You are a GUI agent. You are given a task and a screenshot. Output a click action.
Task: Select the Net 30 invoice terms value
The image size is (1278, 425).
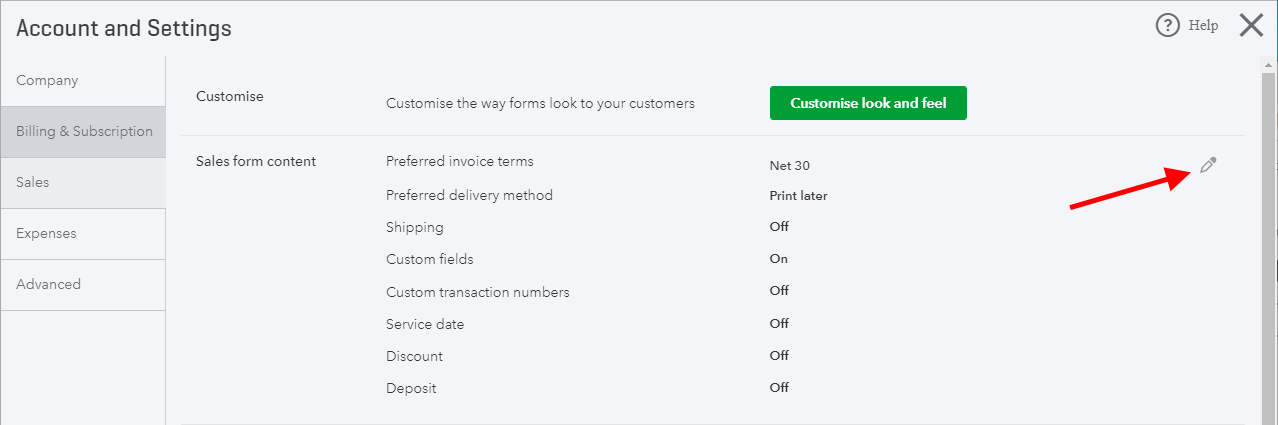click(x=790, y=166)
